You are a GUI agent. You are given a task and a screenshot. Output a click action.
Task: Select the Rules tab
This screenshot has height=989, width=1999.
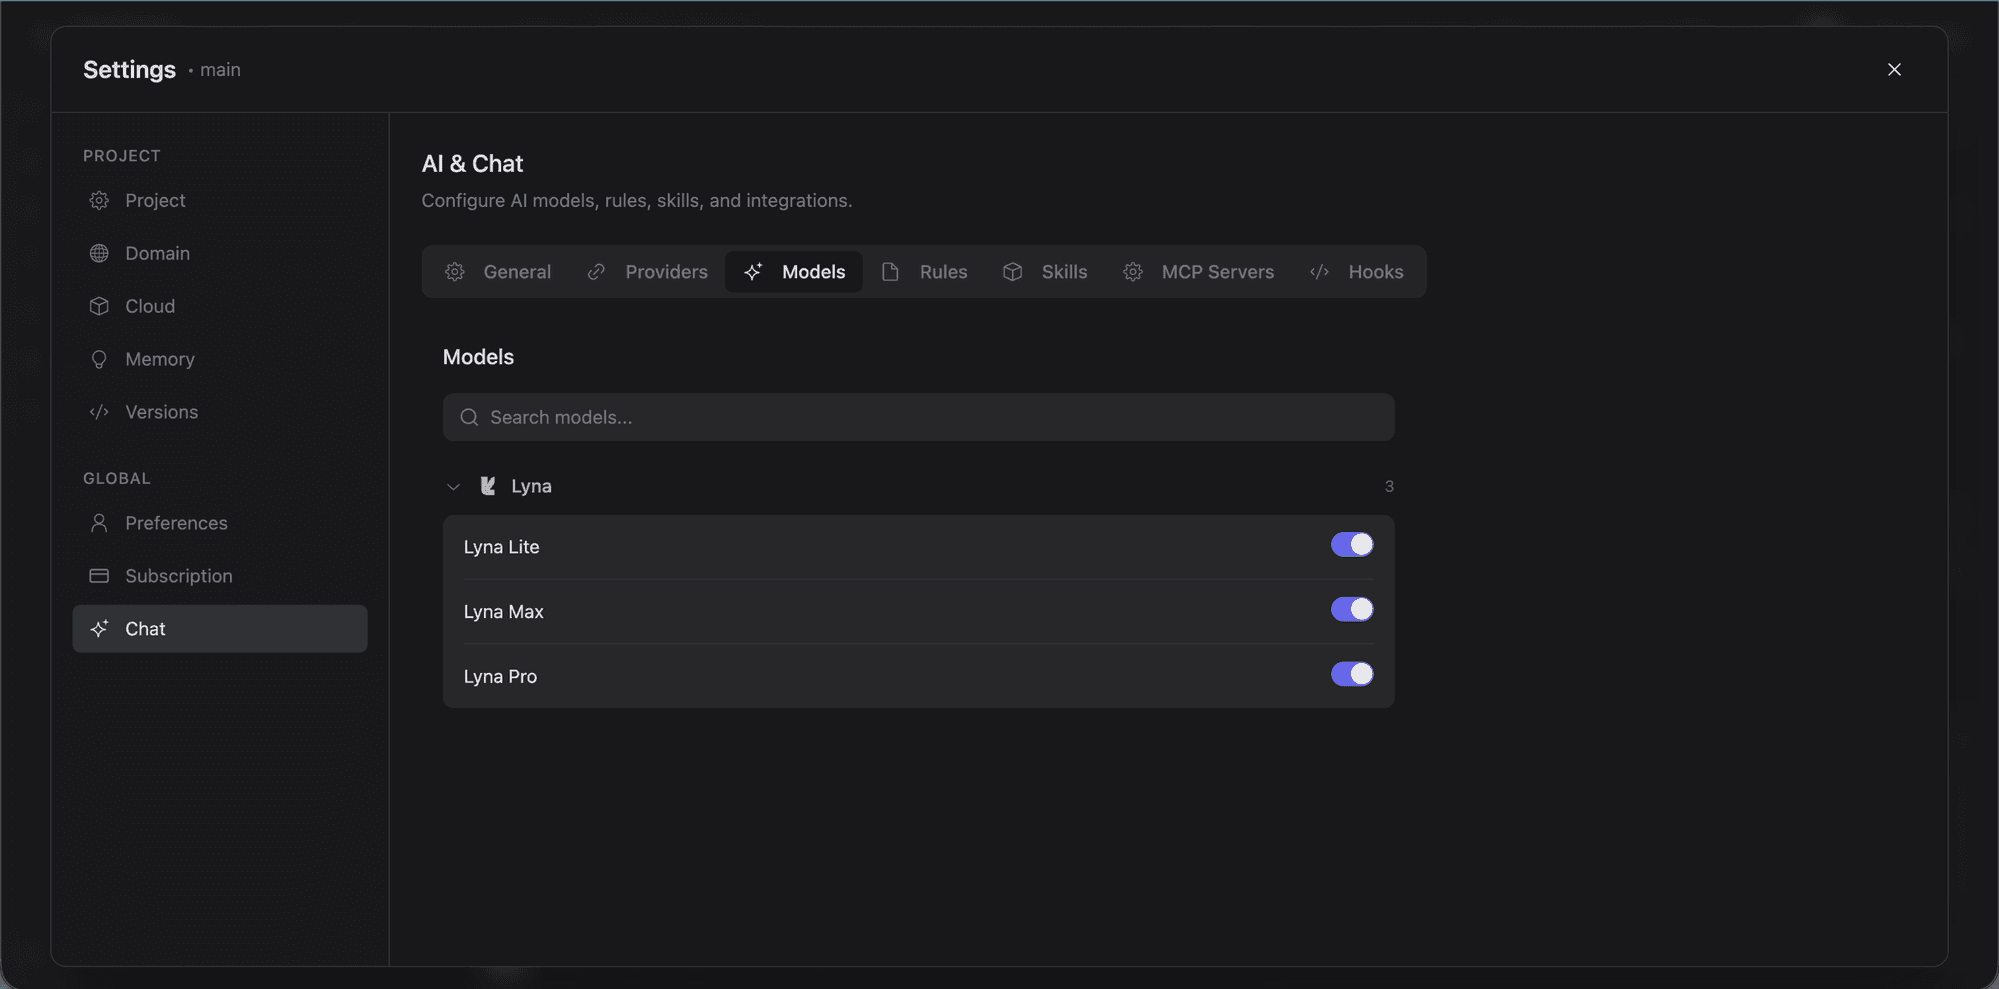click(924, 272)
